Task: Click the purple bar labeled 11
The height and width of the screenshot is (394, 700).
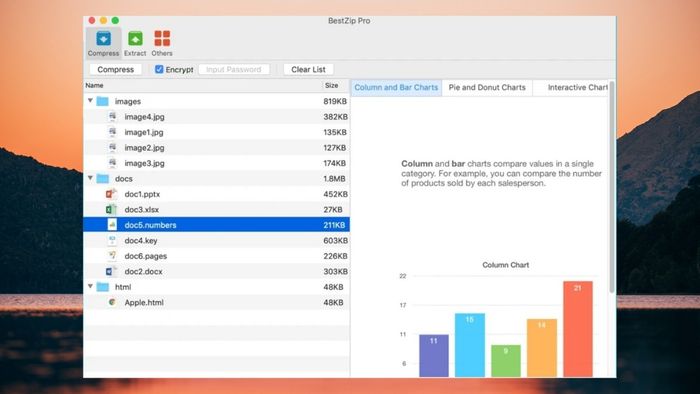Action: point(434,356)
